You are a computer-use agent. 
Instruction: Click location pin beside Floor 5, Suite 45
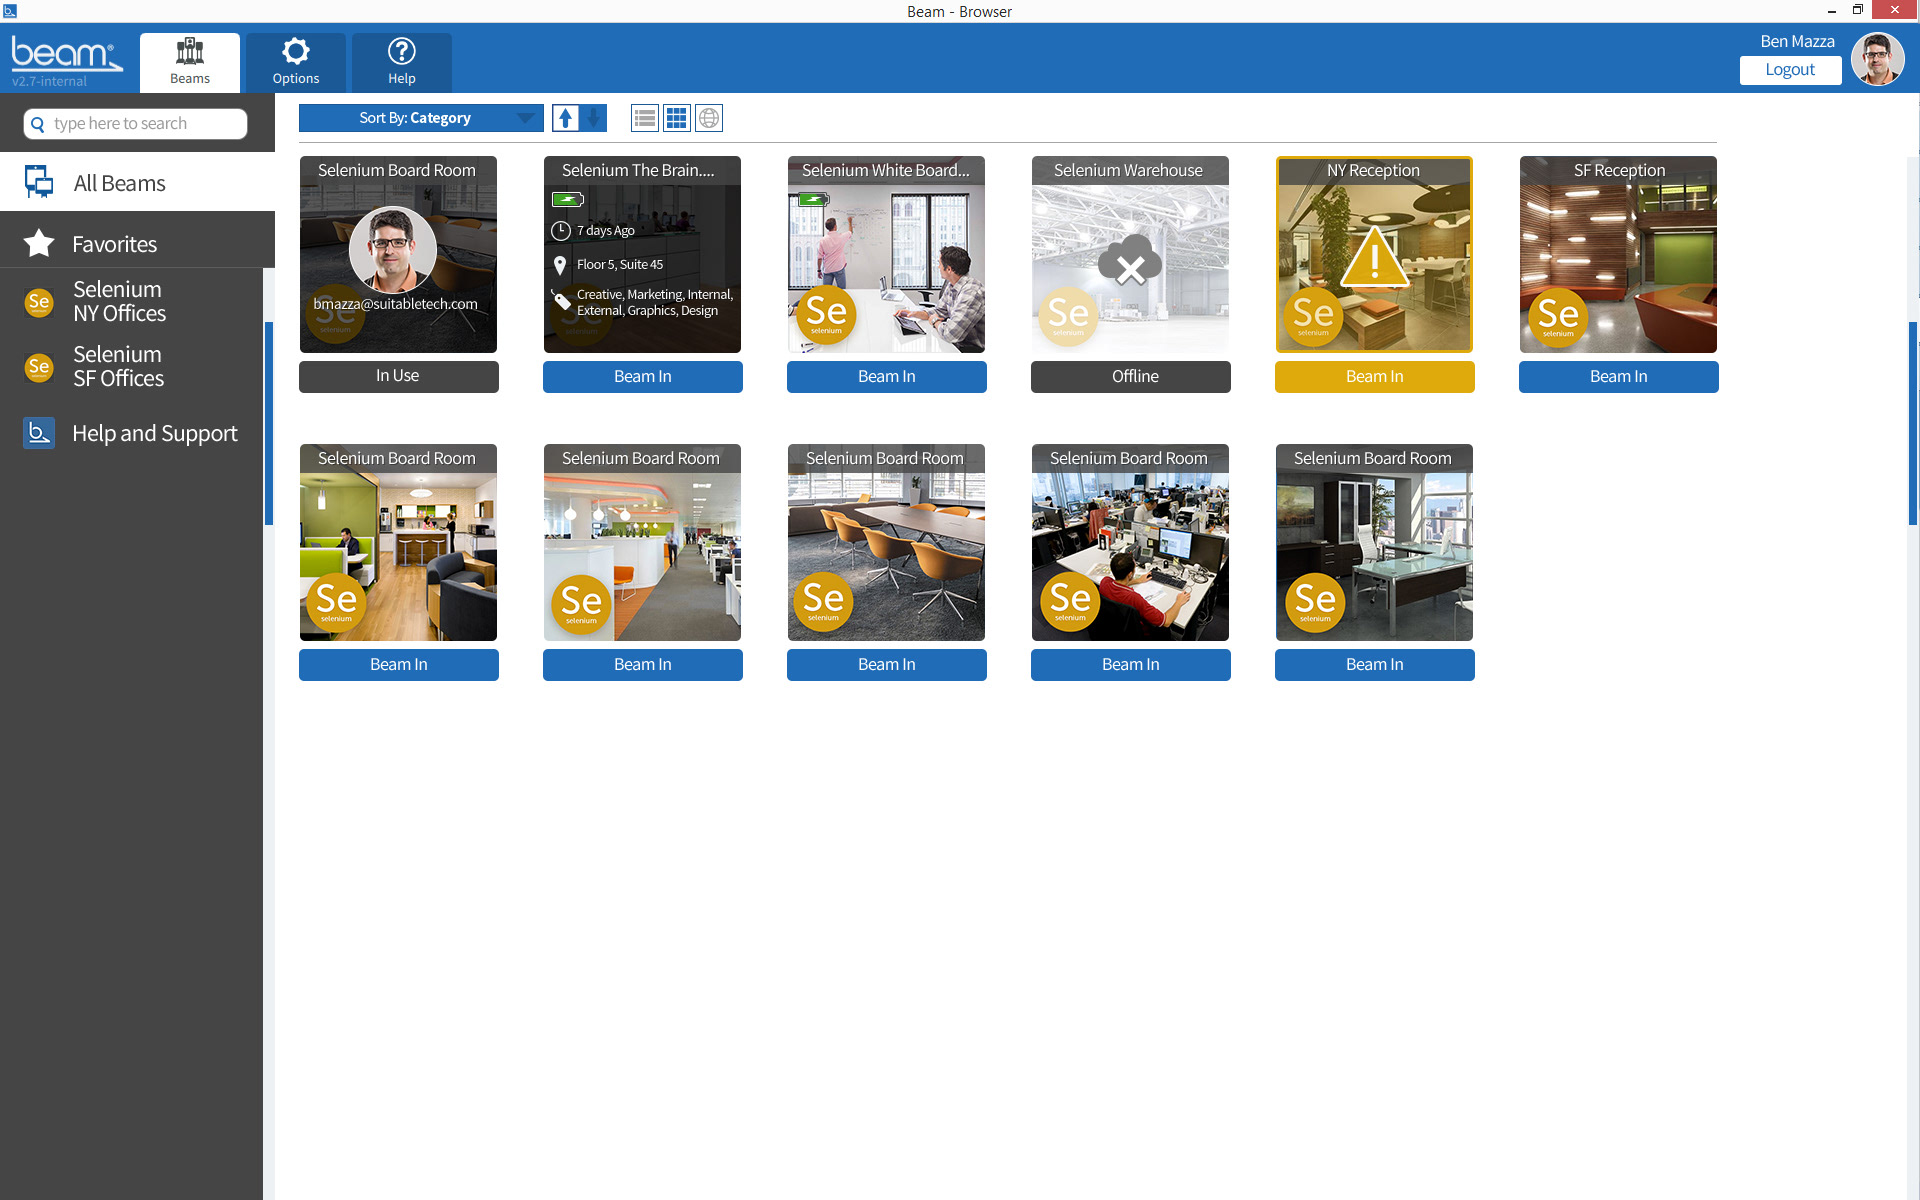pos(560,265)
